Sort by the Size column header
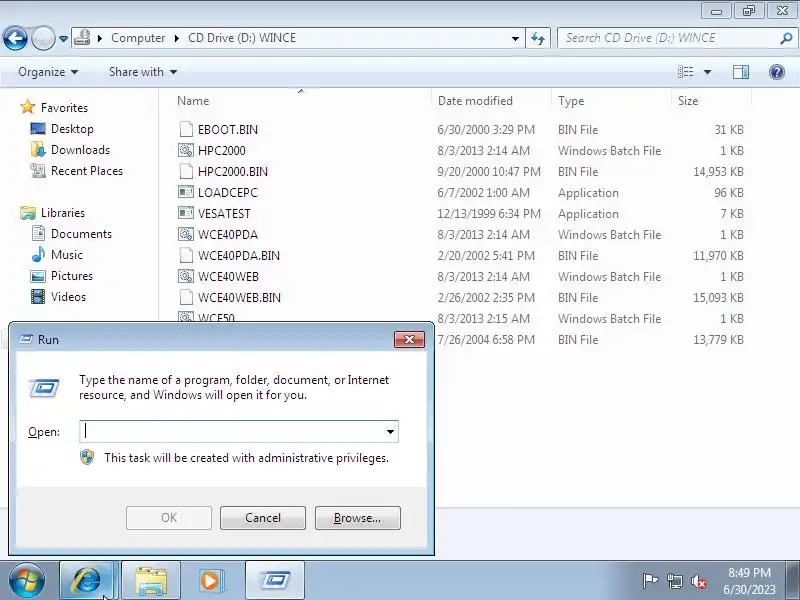The width and height of the screenshot is (800, 600). pos(688,101)
